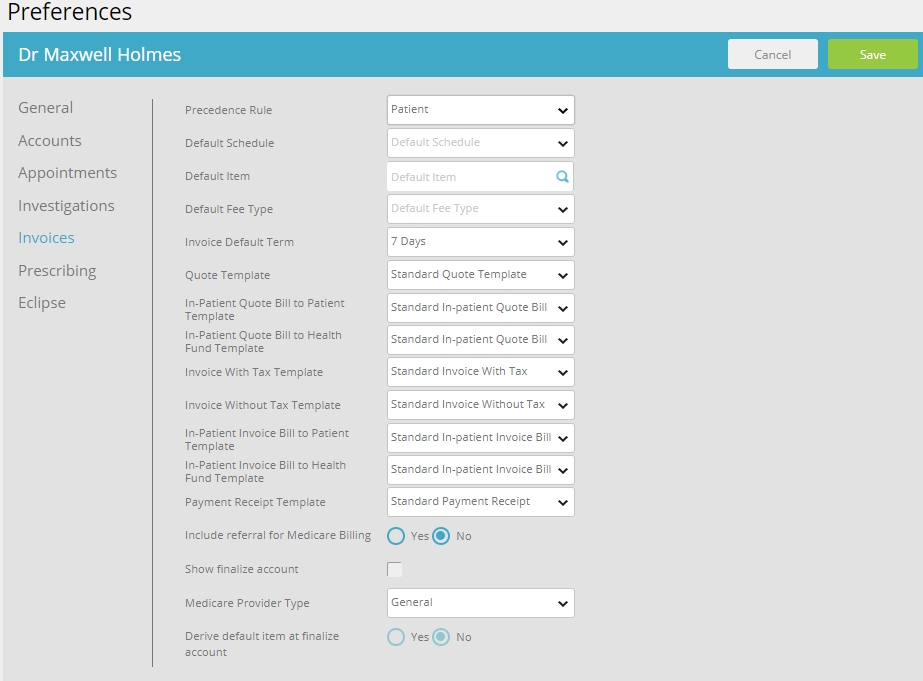The width and height of the screenshot is (923, 681).
Task: Open the Prescribing preferences section
Action: click(x=57, y=271)
